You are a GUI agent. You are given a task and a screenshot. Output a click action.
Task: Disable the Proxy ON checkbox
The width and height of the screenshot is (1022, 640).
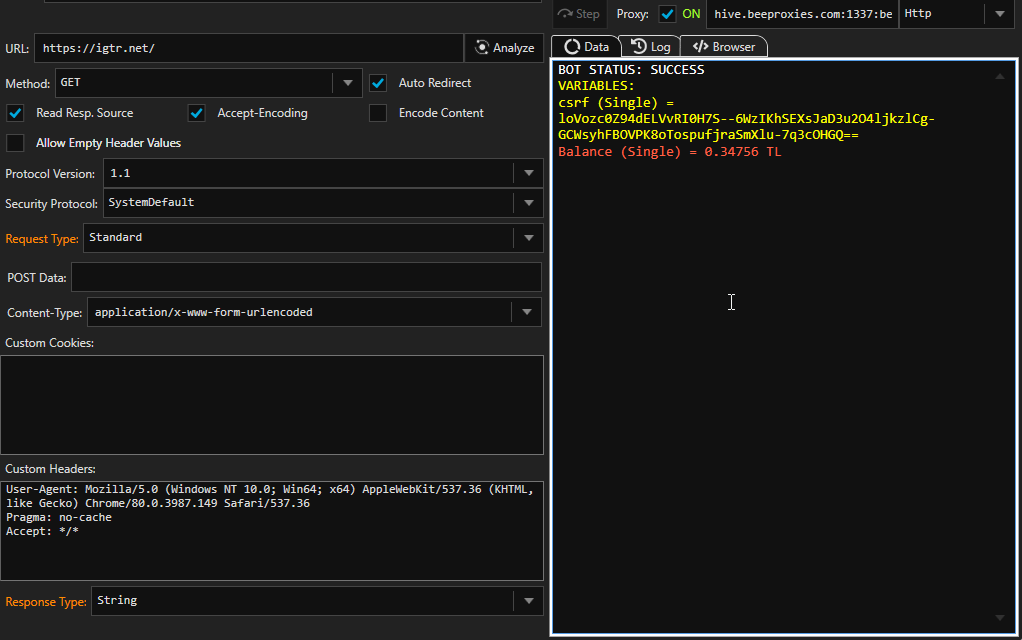pos(668,14)
